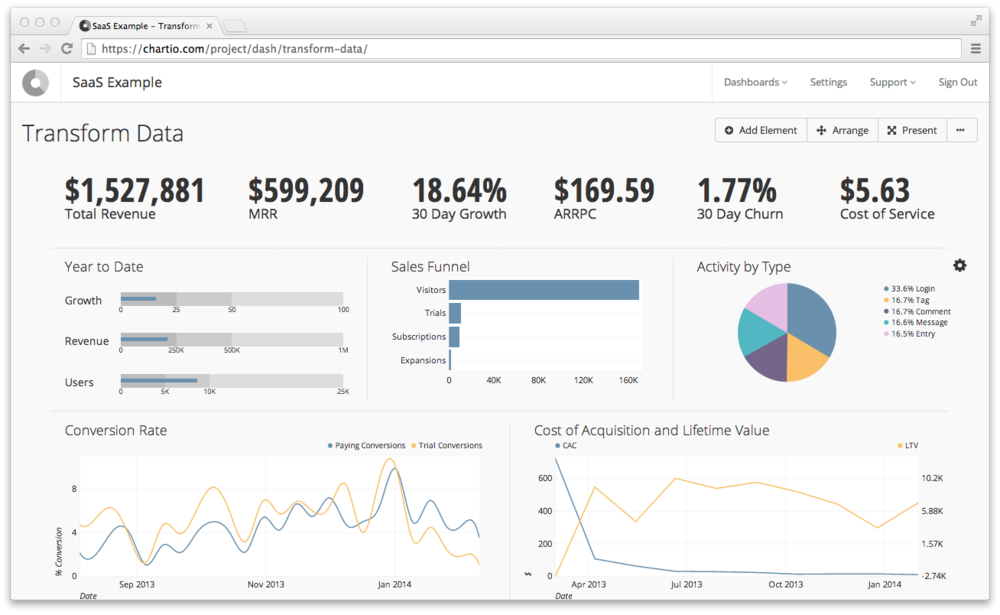Screen dimensions: 1000x615
Task: Open the more options ellipsis button
Action: [x=961, y=130]
